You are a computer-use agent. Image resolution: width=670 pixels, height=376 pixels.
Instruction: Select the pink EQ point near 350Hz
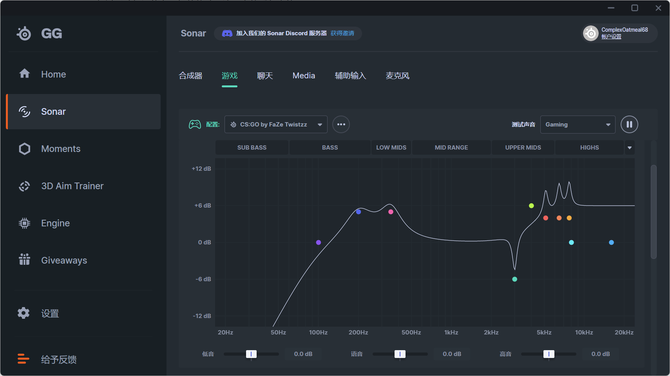pyautogui.click(x=391, y=212)
